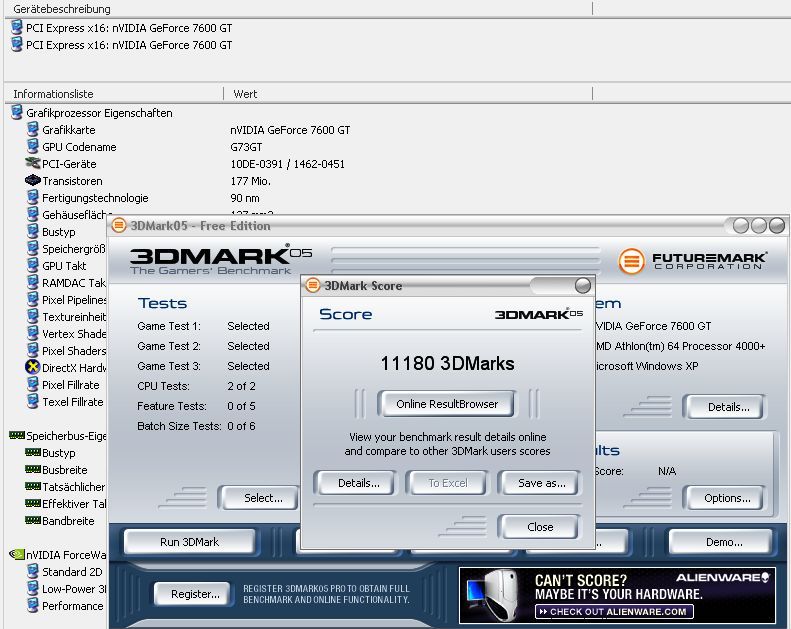Select the value '10DE-0391 / 1462-0451'
This screenshot has height=629, width=791.
pyautogui.click(x=288, y=164)
